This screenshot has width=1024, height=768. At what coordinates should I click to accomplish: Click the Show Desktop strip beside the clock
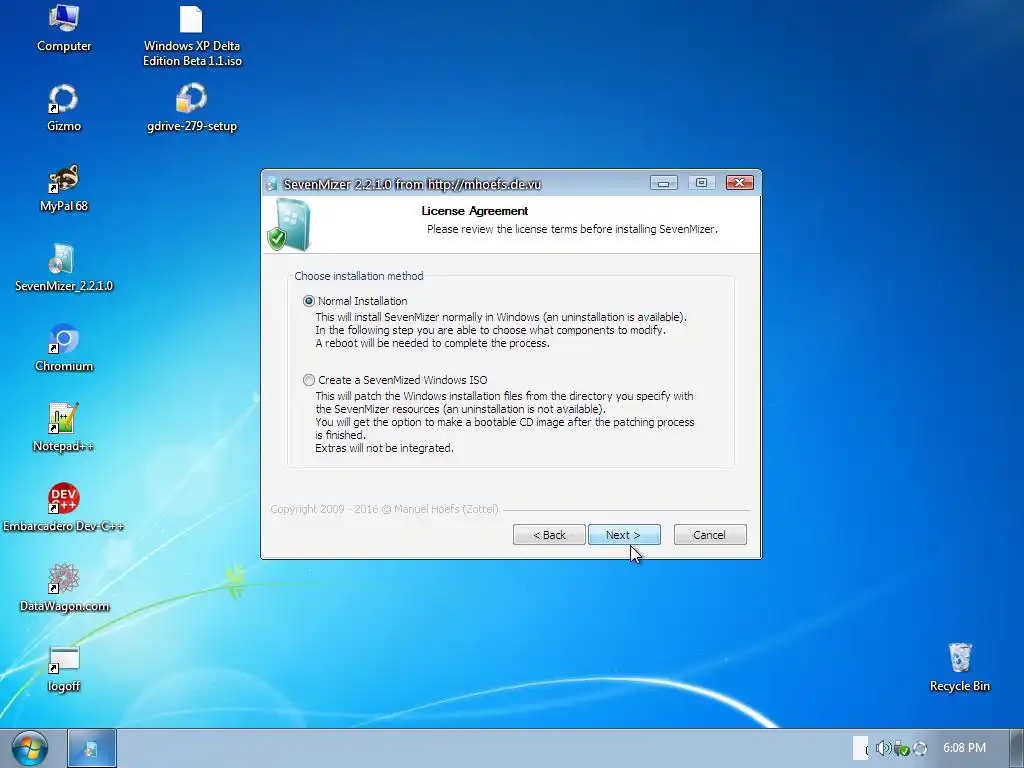[x=1017, y=748]
